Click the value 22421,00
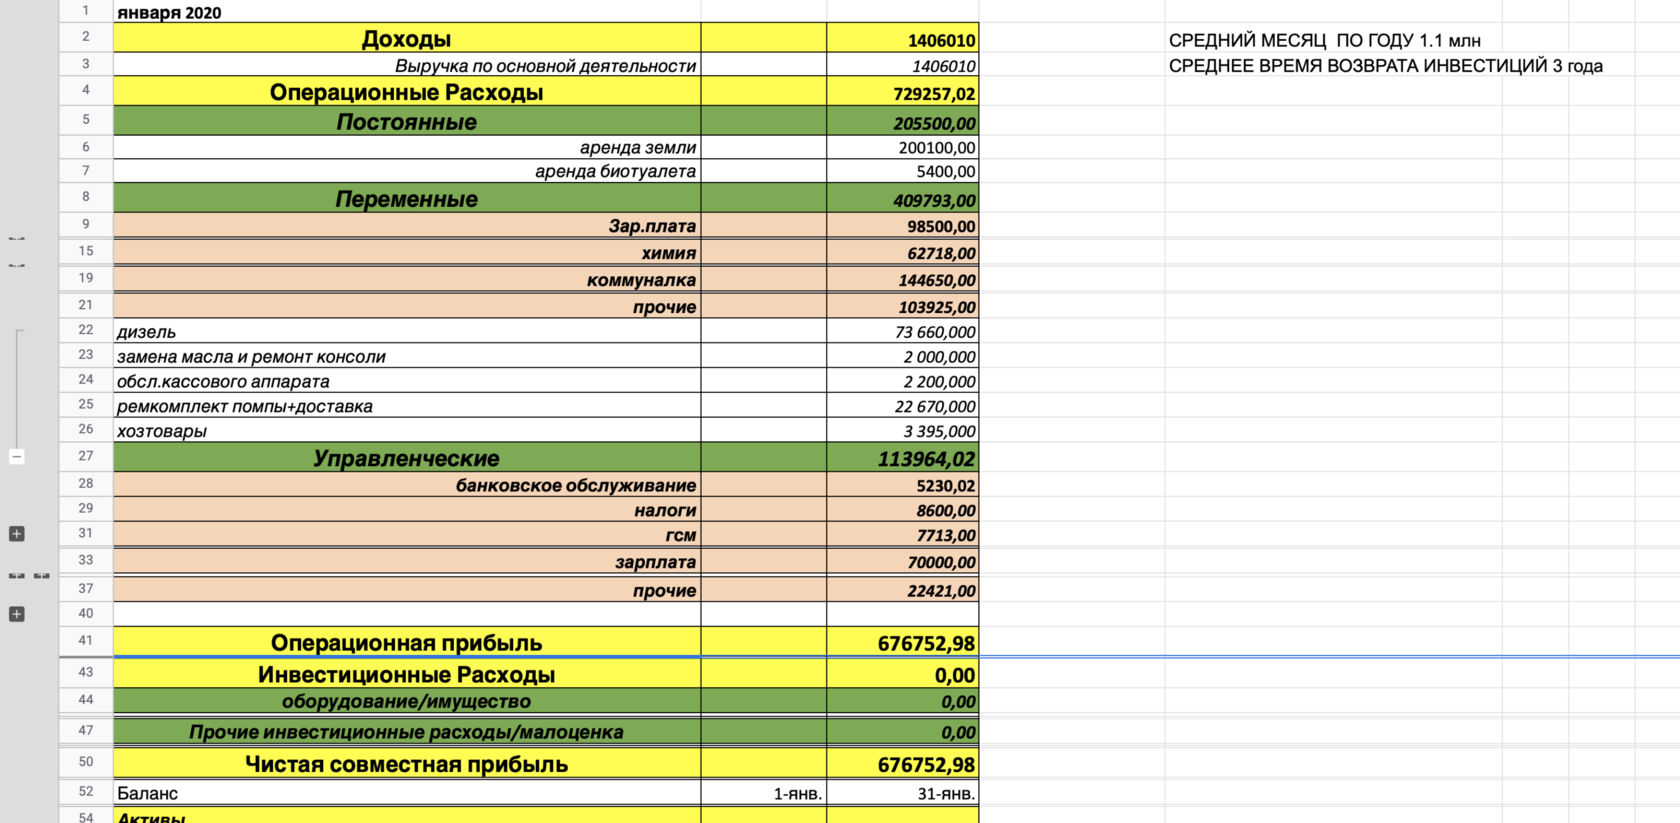1680x823 pixels. (903, 590)
